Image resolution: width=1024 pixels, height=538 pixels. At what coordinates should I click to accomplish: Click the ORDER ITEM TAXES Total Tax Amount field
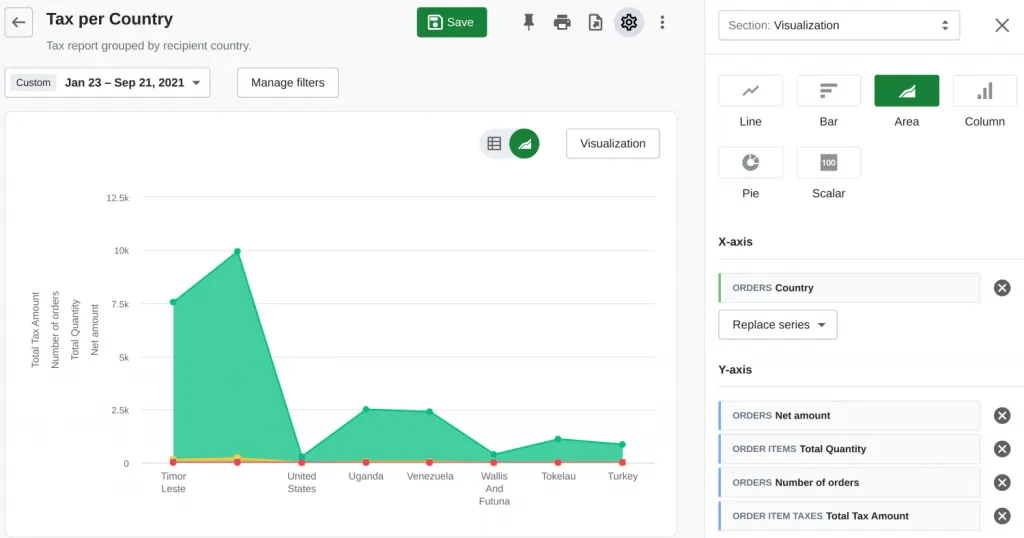pos(849,516)
